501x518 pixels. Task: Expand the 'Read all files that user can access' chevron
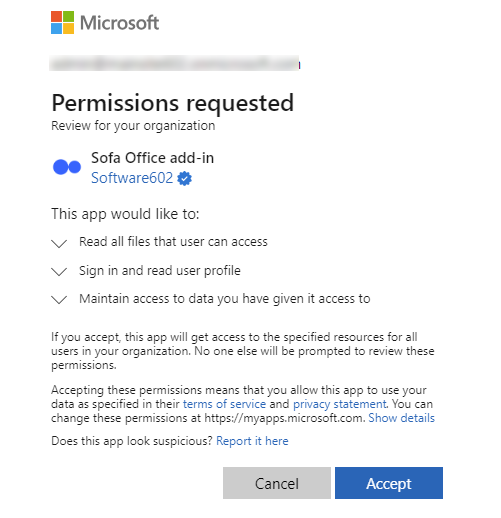(x=59, y=243)
